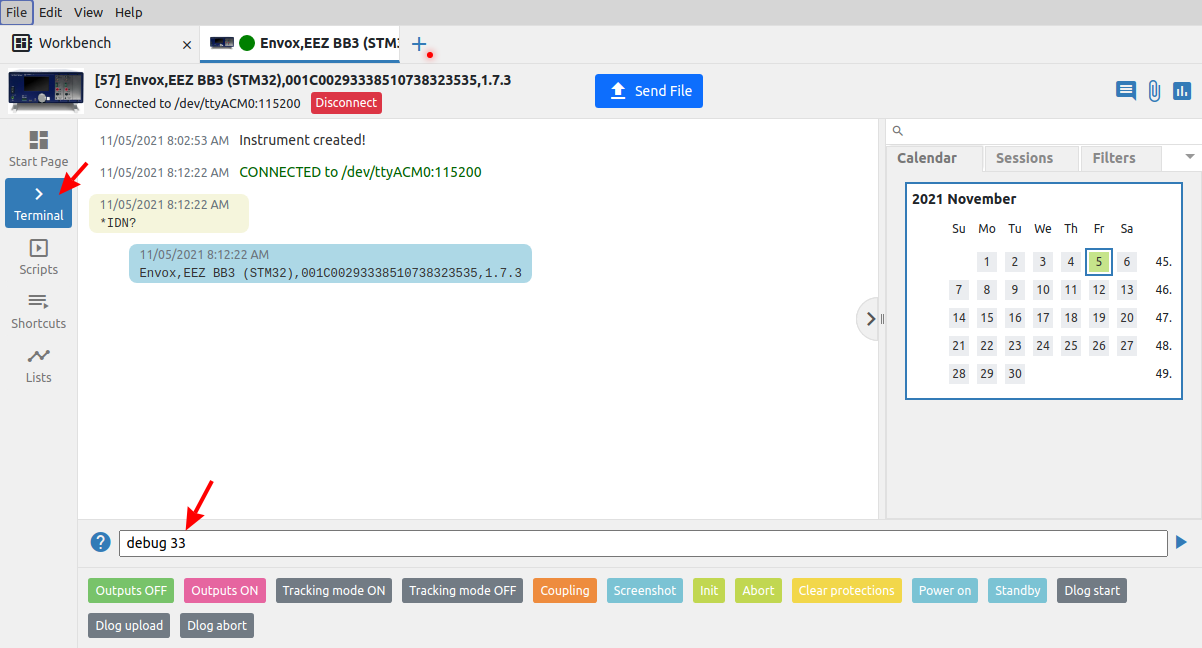Switch to the Sessions tab

point(1024,158)
